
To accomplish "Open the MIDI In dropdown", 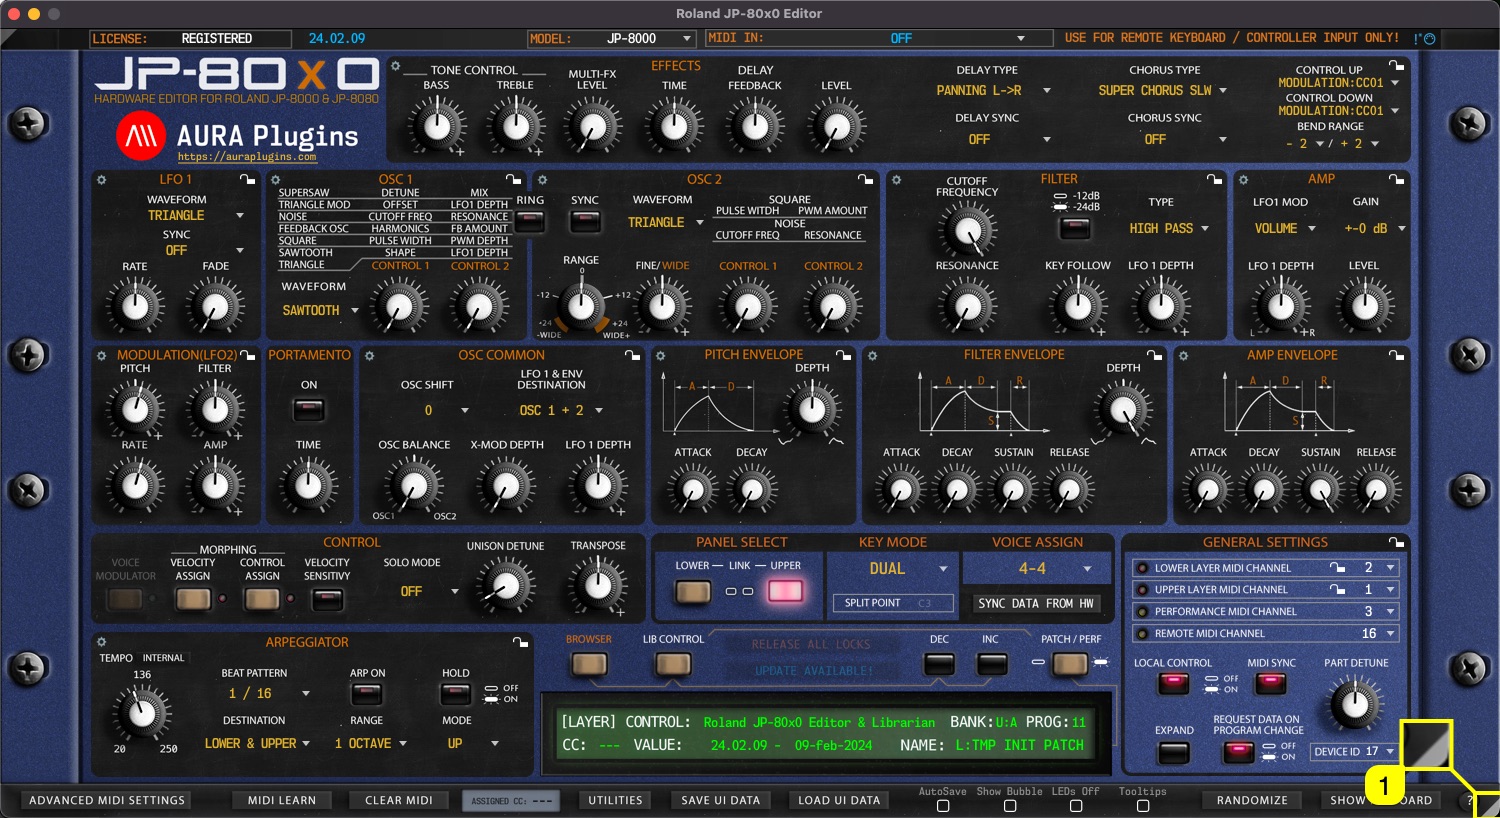I will (x=881, y=38).
